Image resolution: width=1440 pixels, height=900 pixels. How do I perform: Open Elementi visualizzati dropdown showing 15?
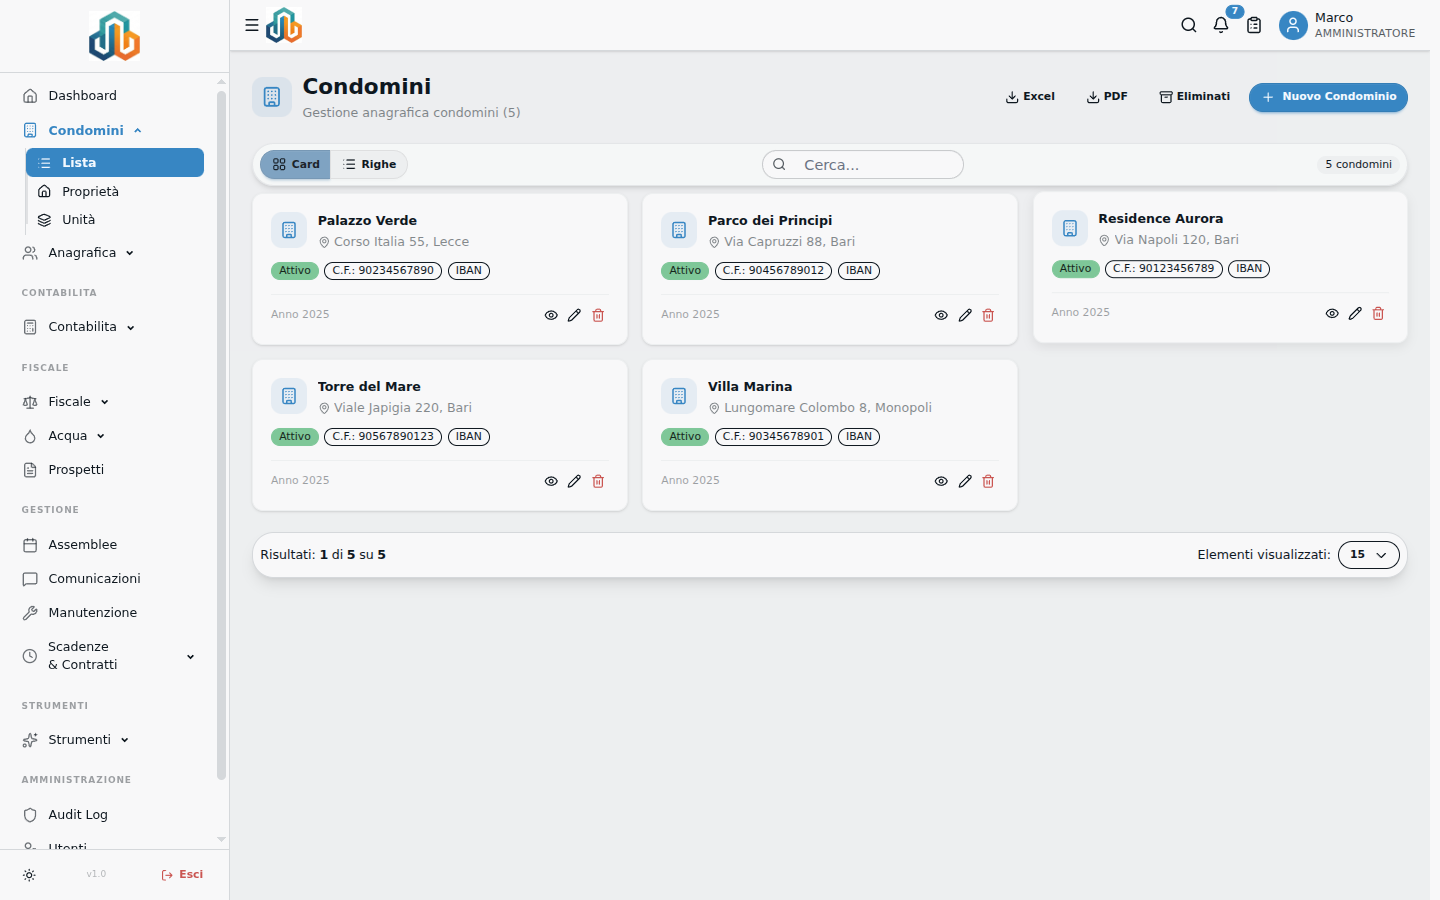coord(1369,555)
